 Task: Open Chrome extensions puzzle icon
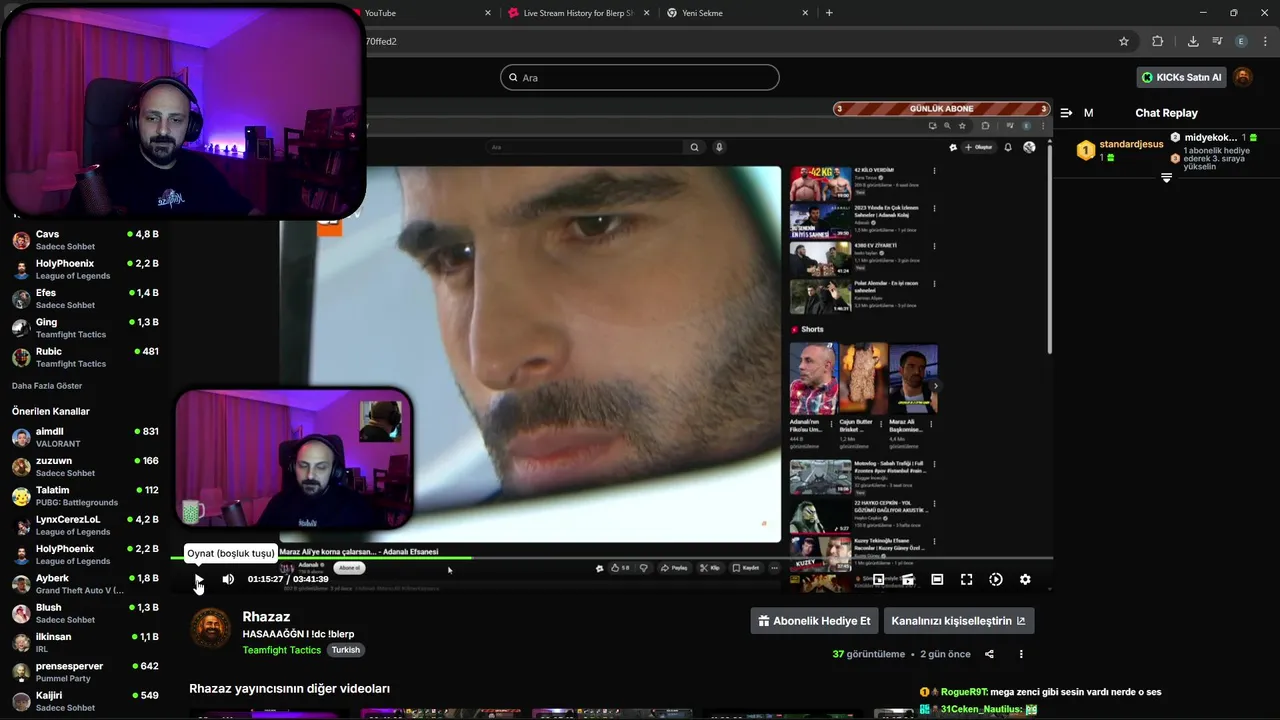pyautogui.click(x=1158, y=41)
